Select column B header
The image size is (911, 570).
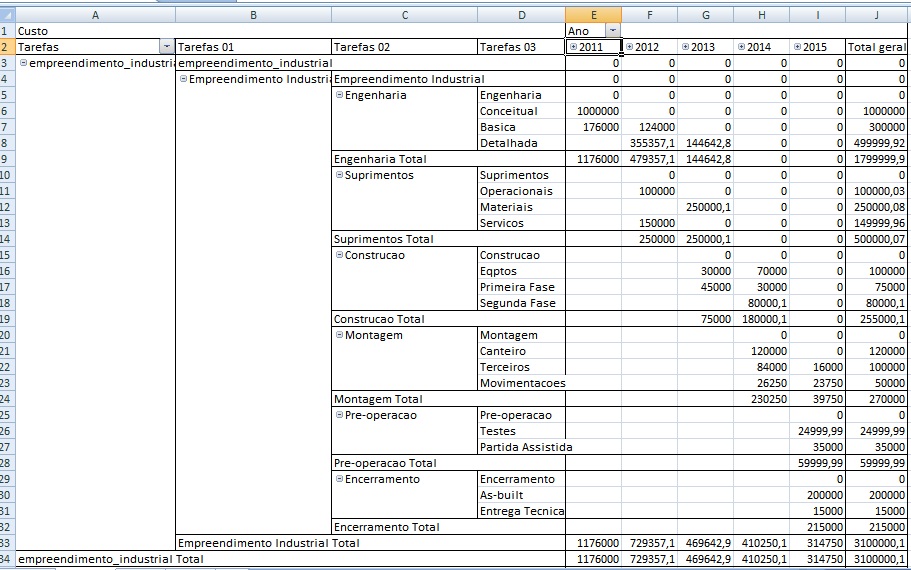(x=253, y=15)
